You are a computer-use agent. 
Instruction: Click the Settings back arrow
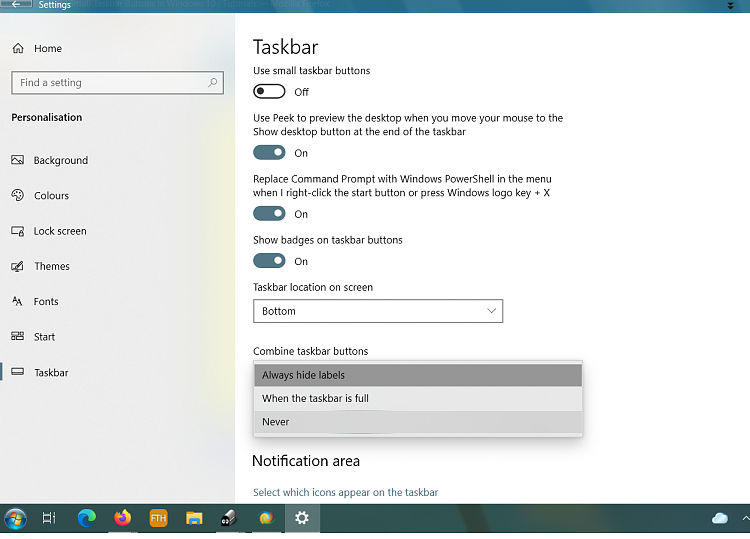pos(16,4)
